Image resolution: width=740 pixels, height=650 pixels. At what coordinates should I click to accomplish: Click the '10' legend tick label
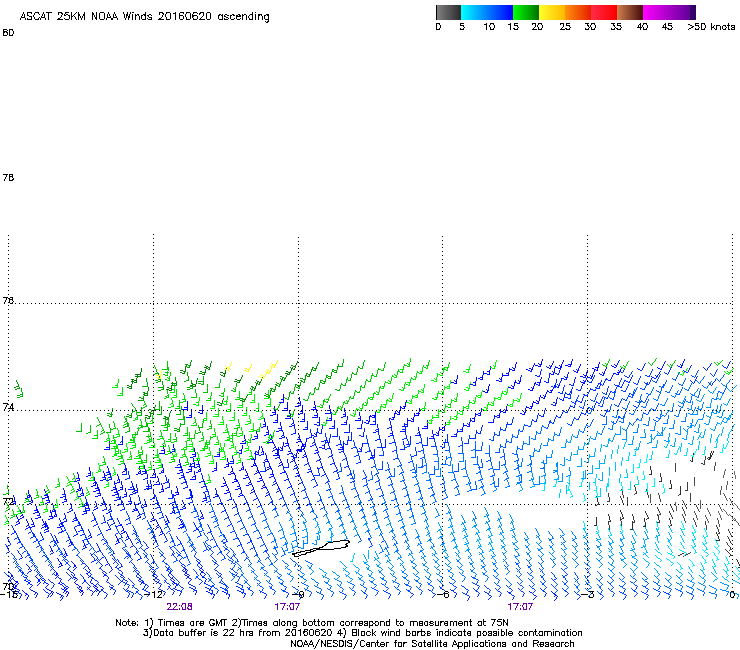click(x=489, y=27)
